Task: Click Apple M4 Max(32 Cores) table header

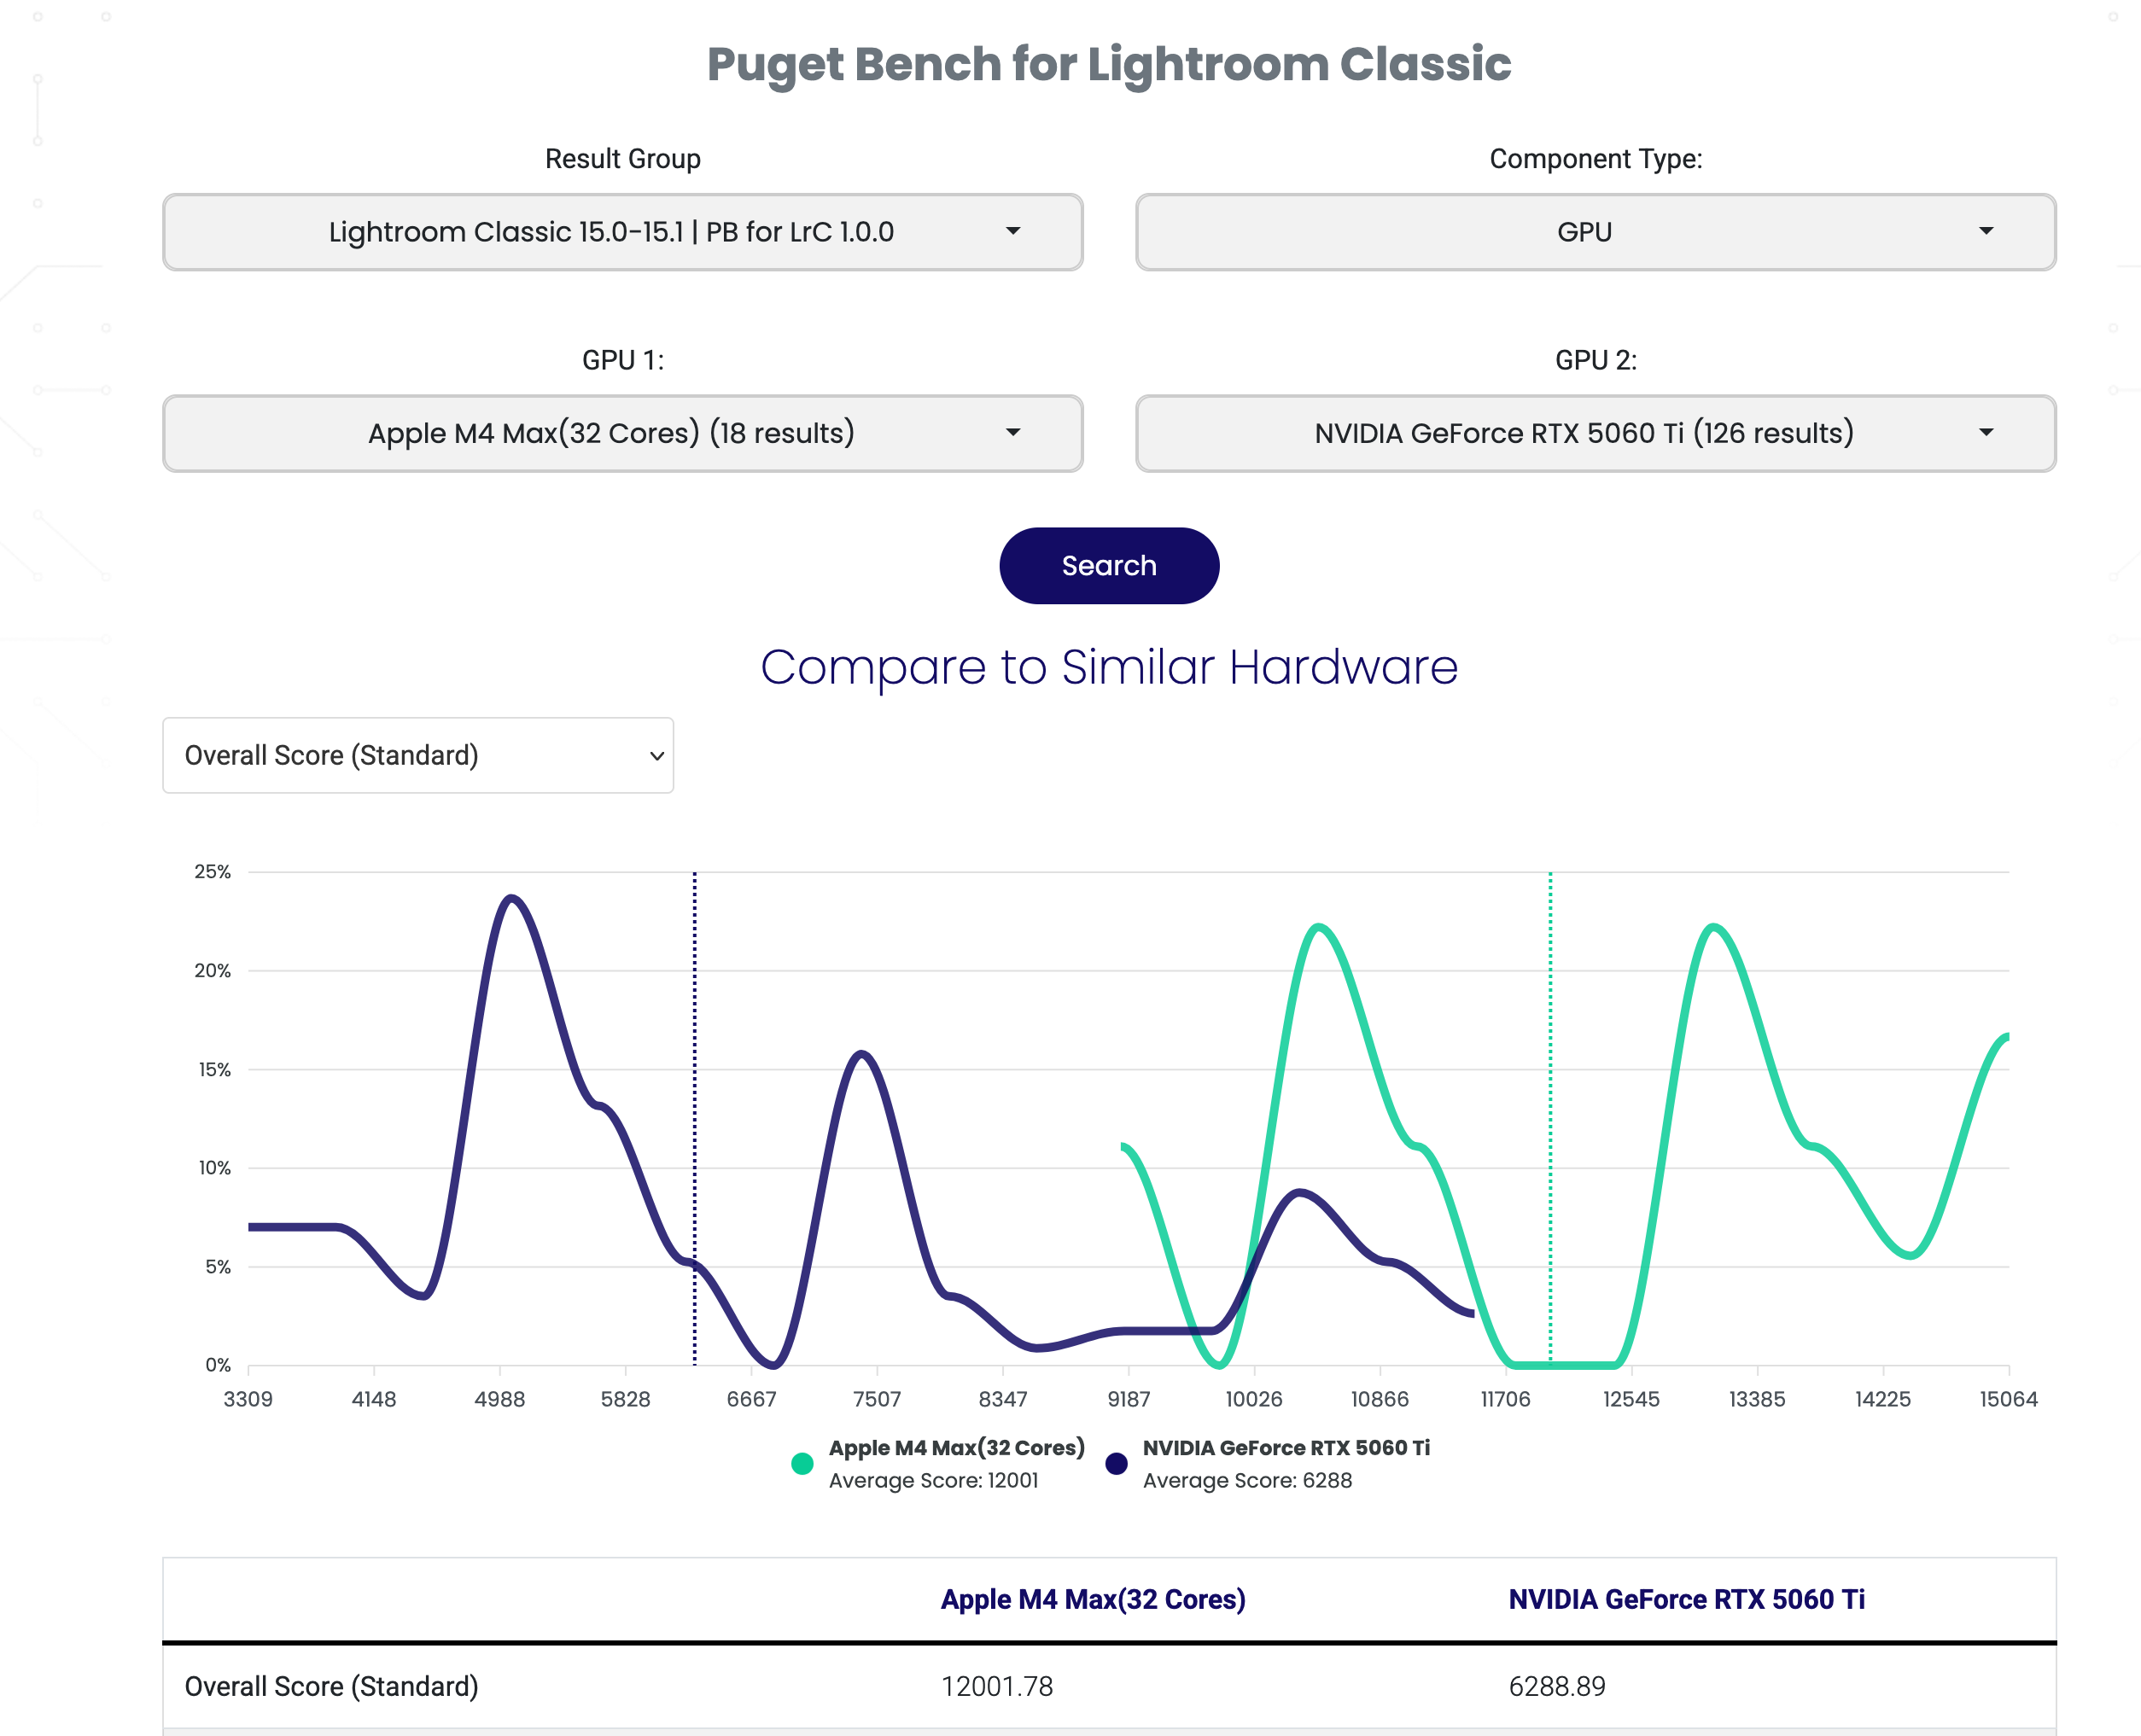Action: click(1092, 1599)
